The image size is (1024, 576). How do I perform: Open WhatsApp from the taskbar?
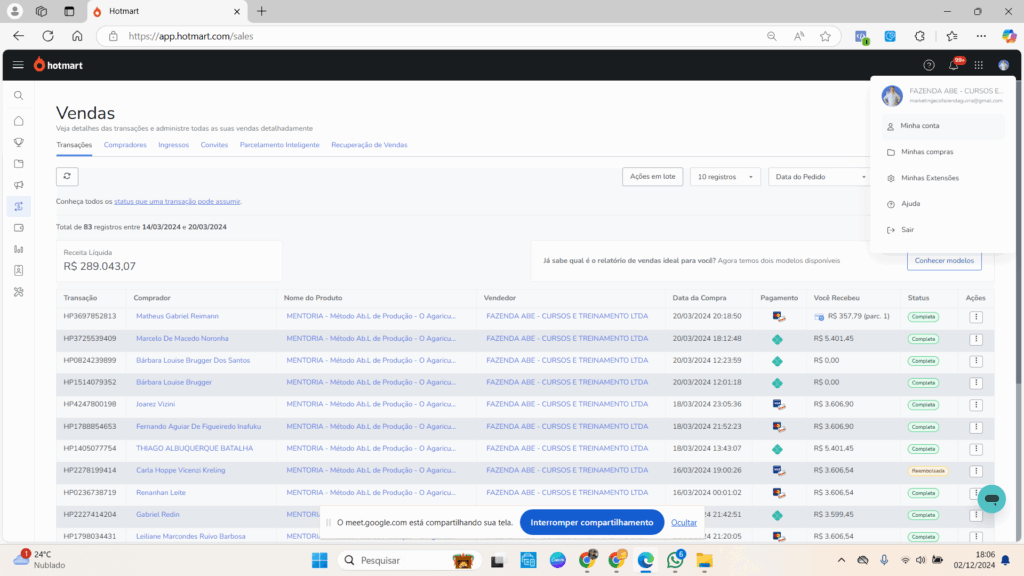675,560
